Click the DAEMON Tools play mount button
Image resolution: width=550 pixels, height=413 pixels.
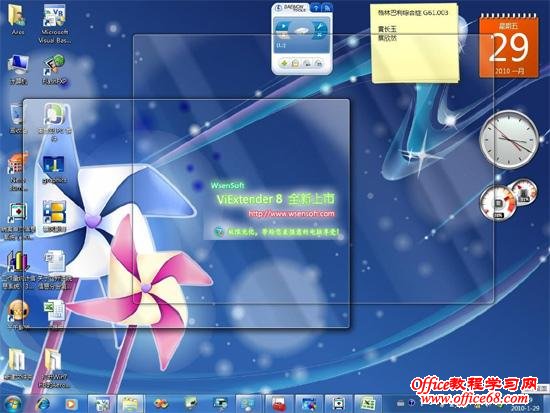[282, 27]
